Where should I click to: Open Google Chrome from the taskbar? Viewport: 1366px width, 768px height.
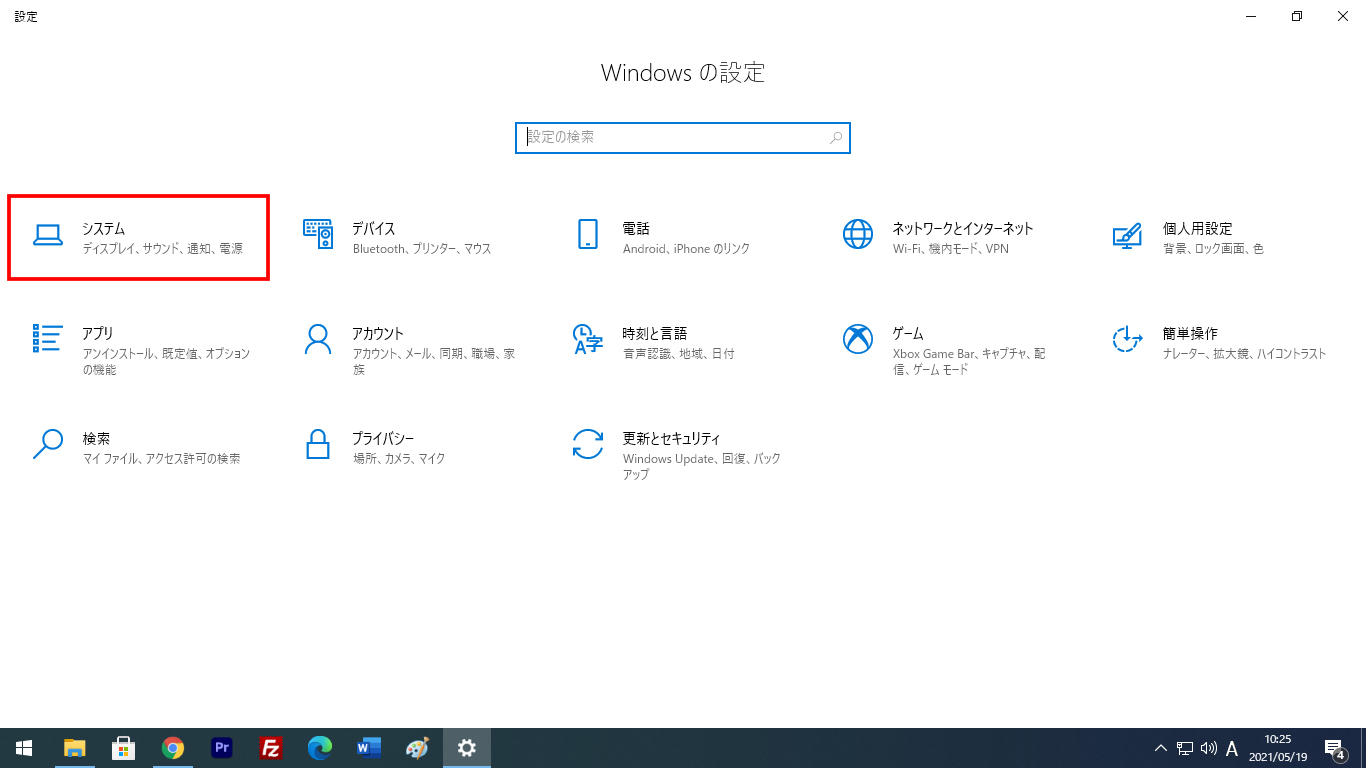tap(172, 748)
